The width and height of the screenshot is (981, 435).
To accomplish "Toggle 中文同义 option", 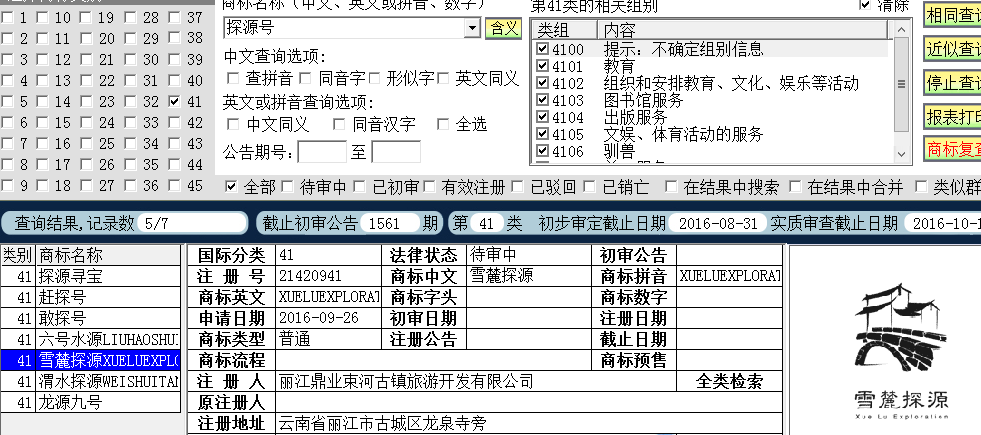I will click(x=233, y=125).
